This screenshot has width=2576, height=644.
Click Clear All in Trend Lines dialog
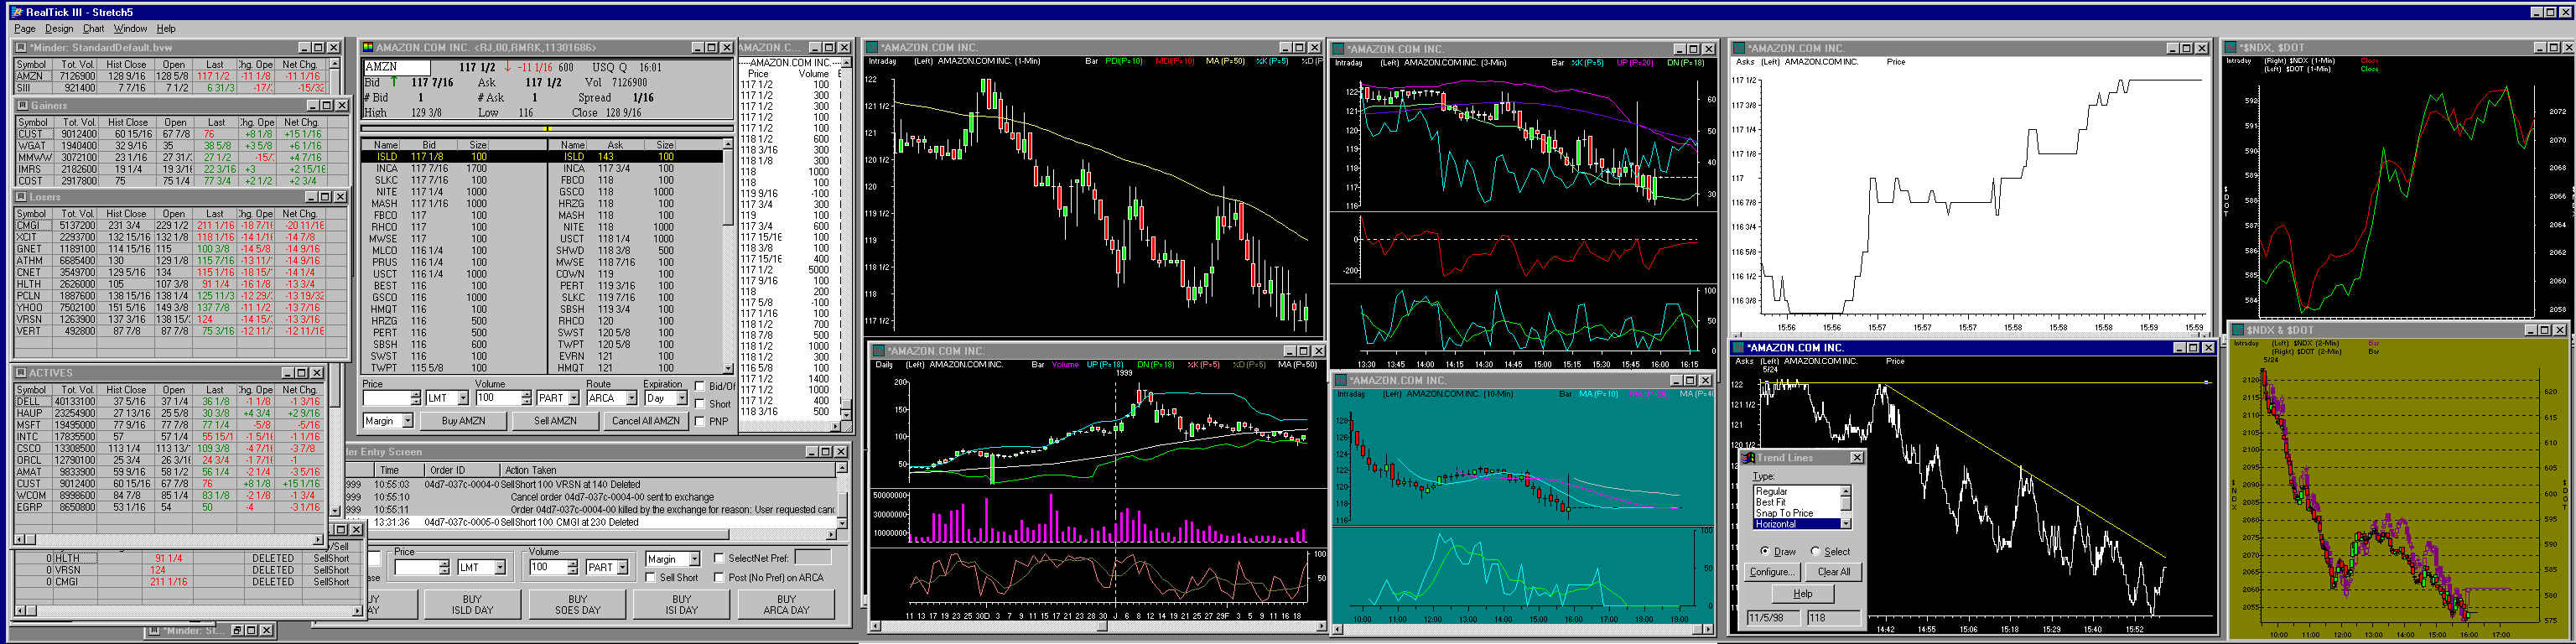click(1834, 572)
